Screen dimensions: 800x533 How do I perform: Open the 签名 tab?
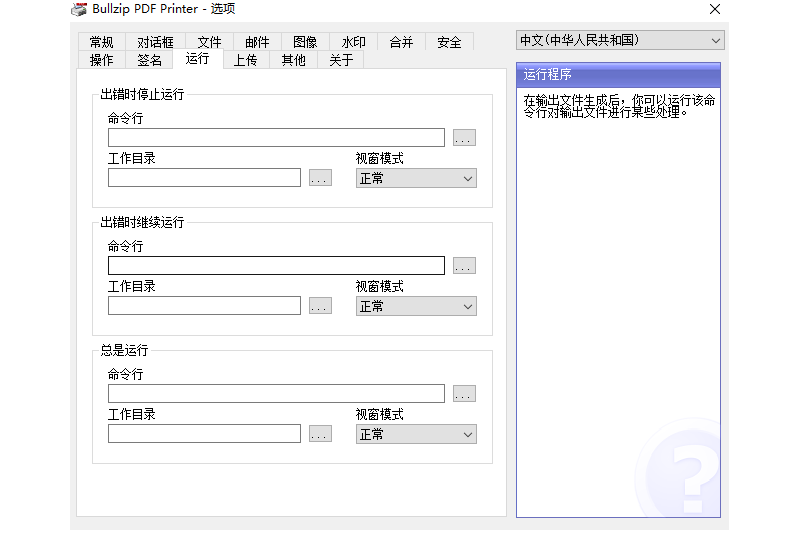[x=149, y=60]
